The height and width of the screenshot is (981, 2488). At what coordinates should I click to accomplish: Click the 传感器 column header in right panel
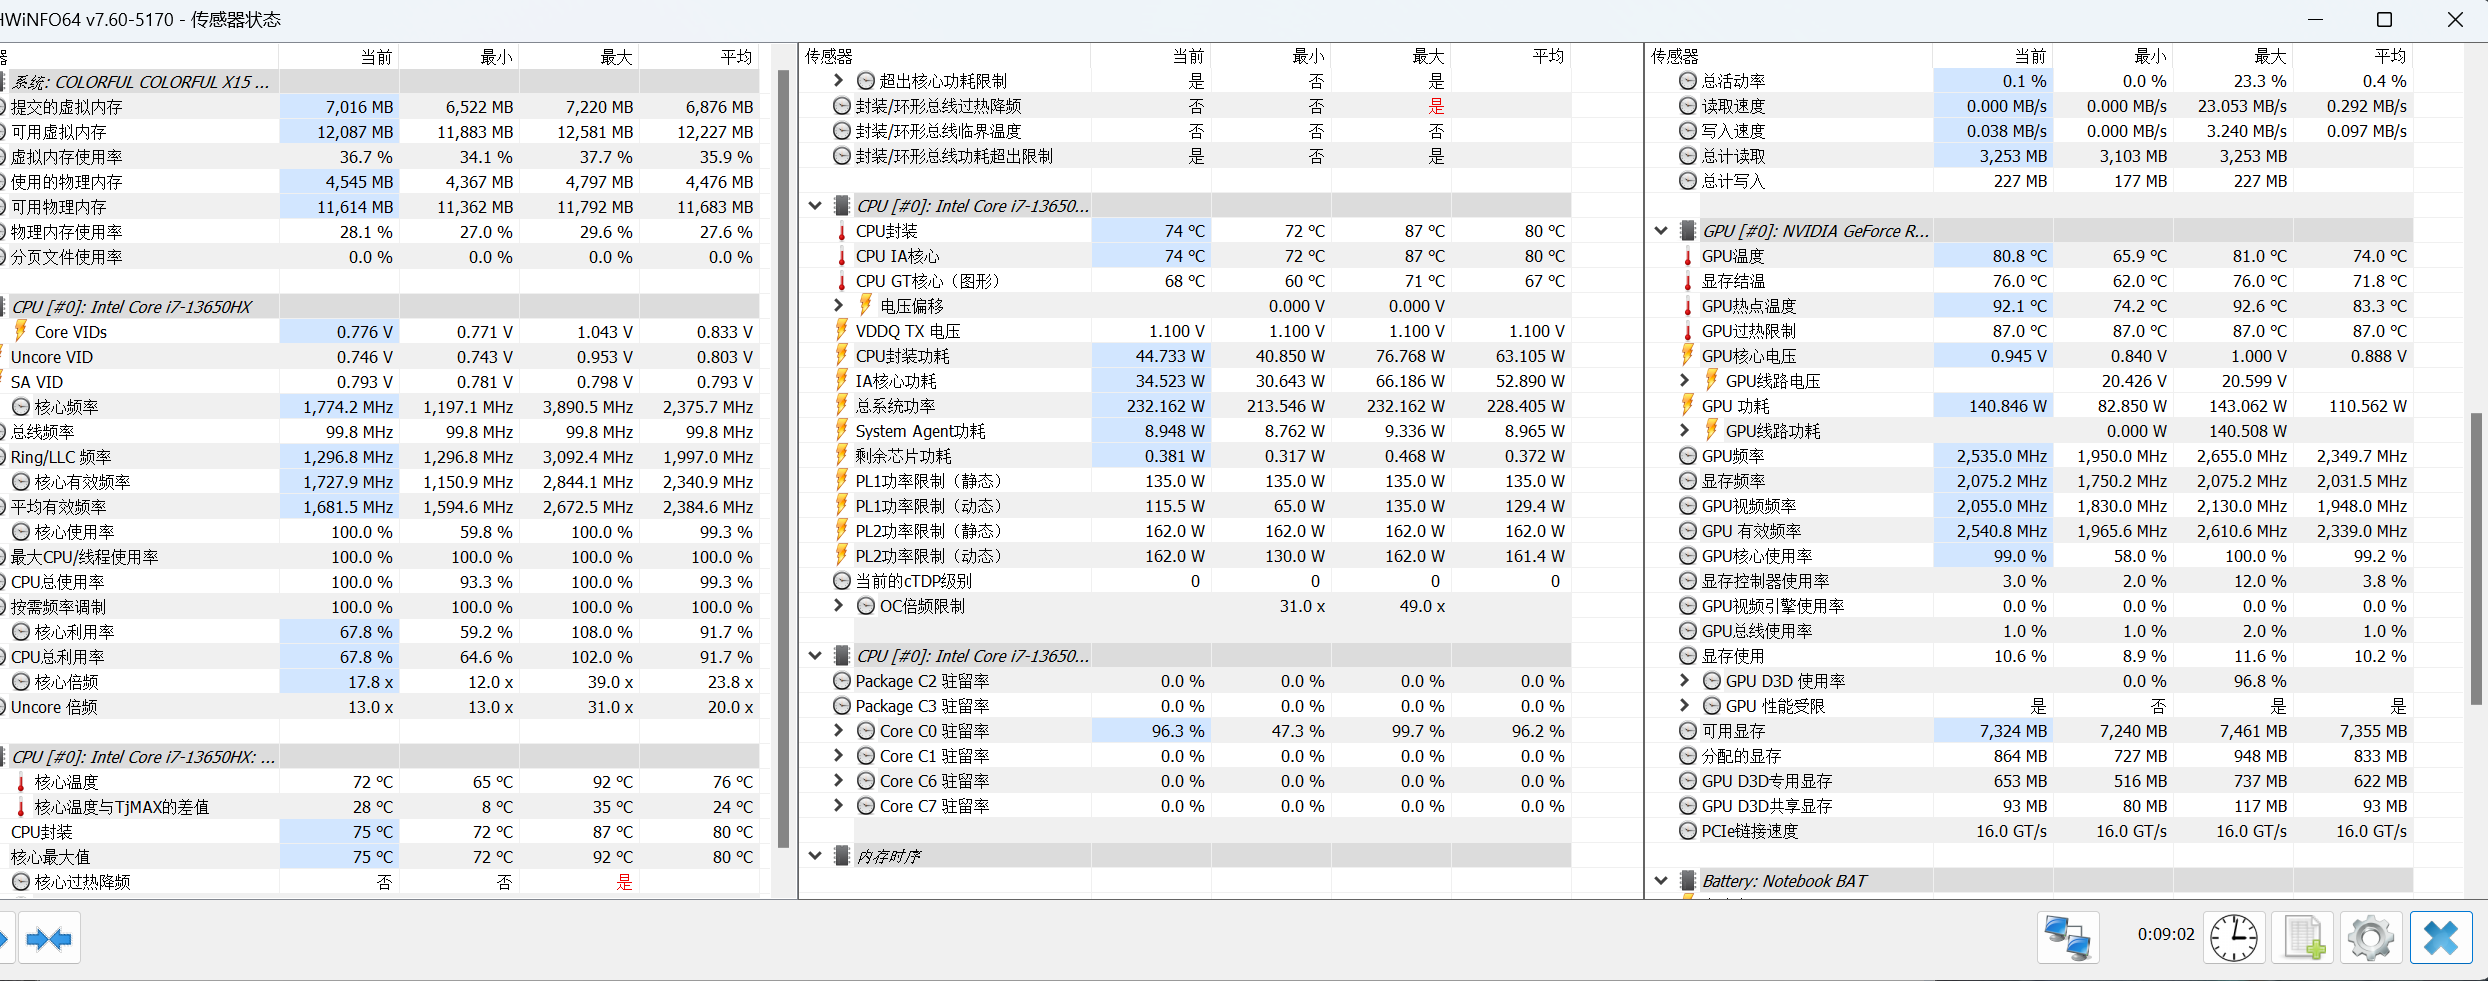(1789, 56)
